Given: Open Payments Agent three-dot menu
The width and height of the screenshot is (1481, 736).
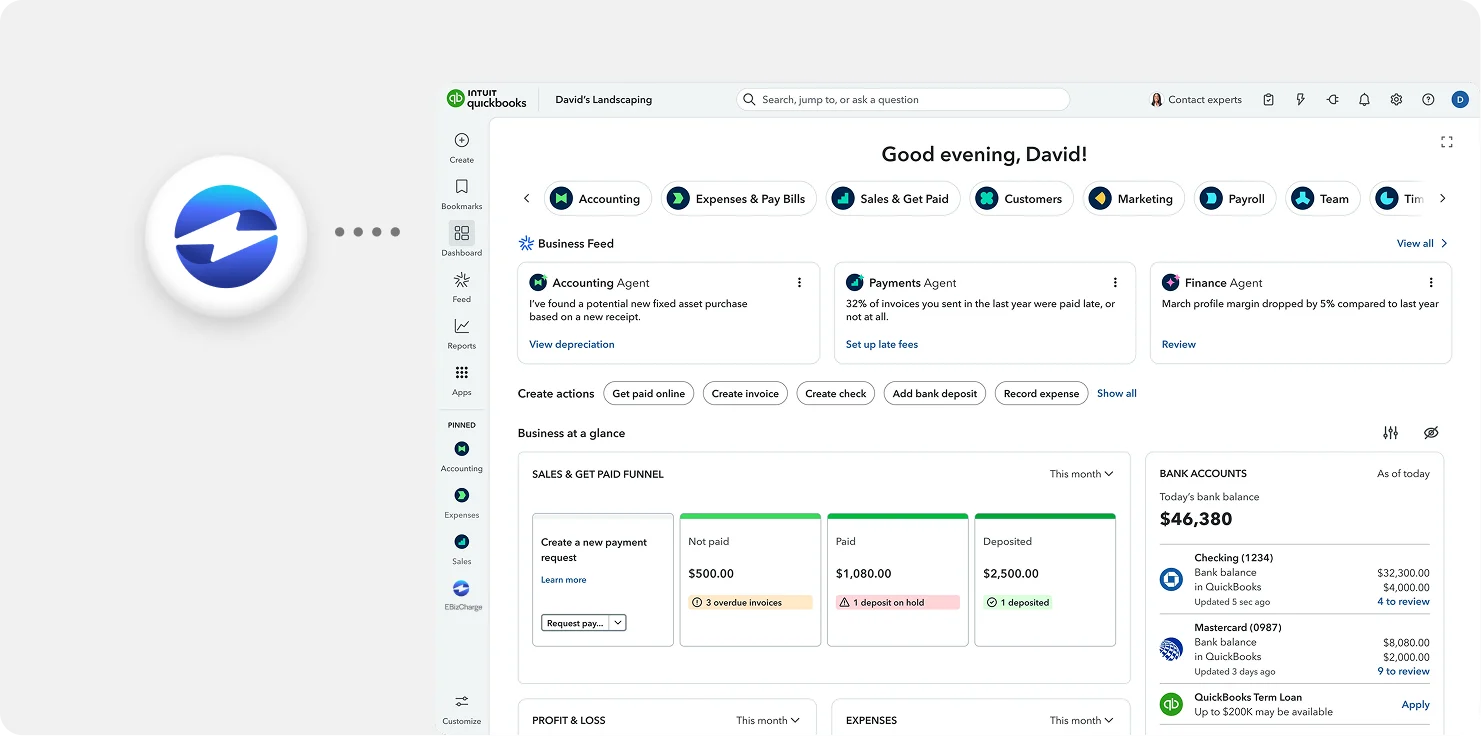Looking at the screenshot, I should (1115, 283).
